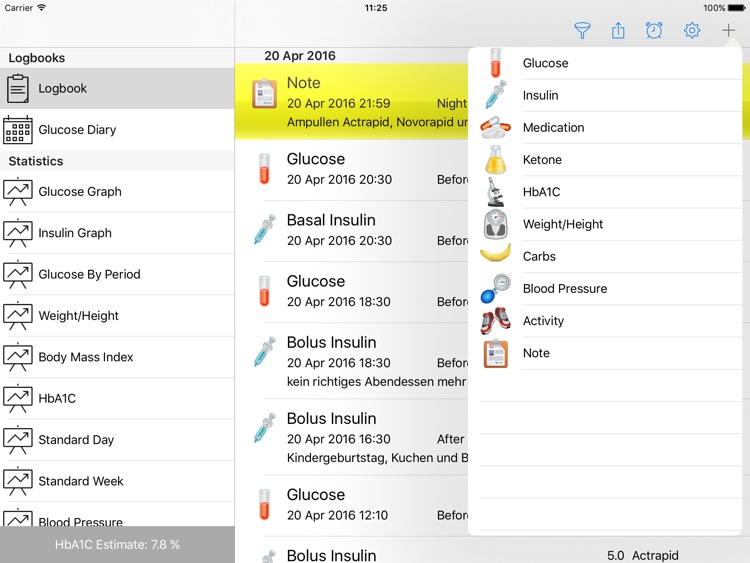Click the 20 Apr 2016 date header
750x563 pixels.
pos(300,55)
